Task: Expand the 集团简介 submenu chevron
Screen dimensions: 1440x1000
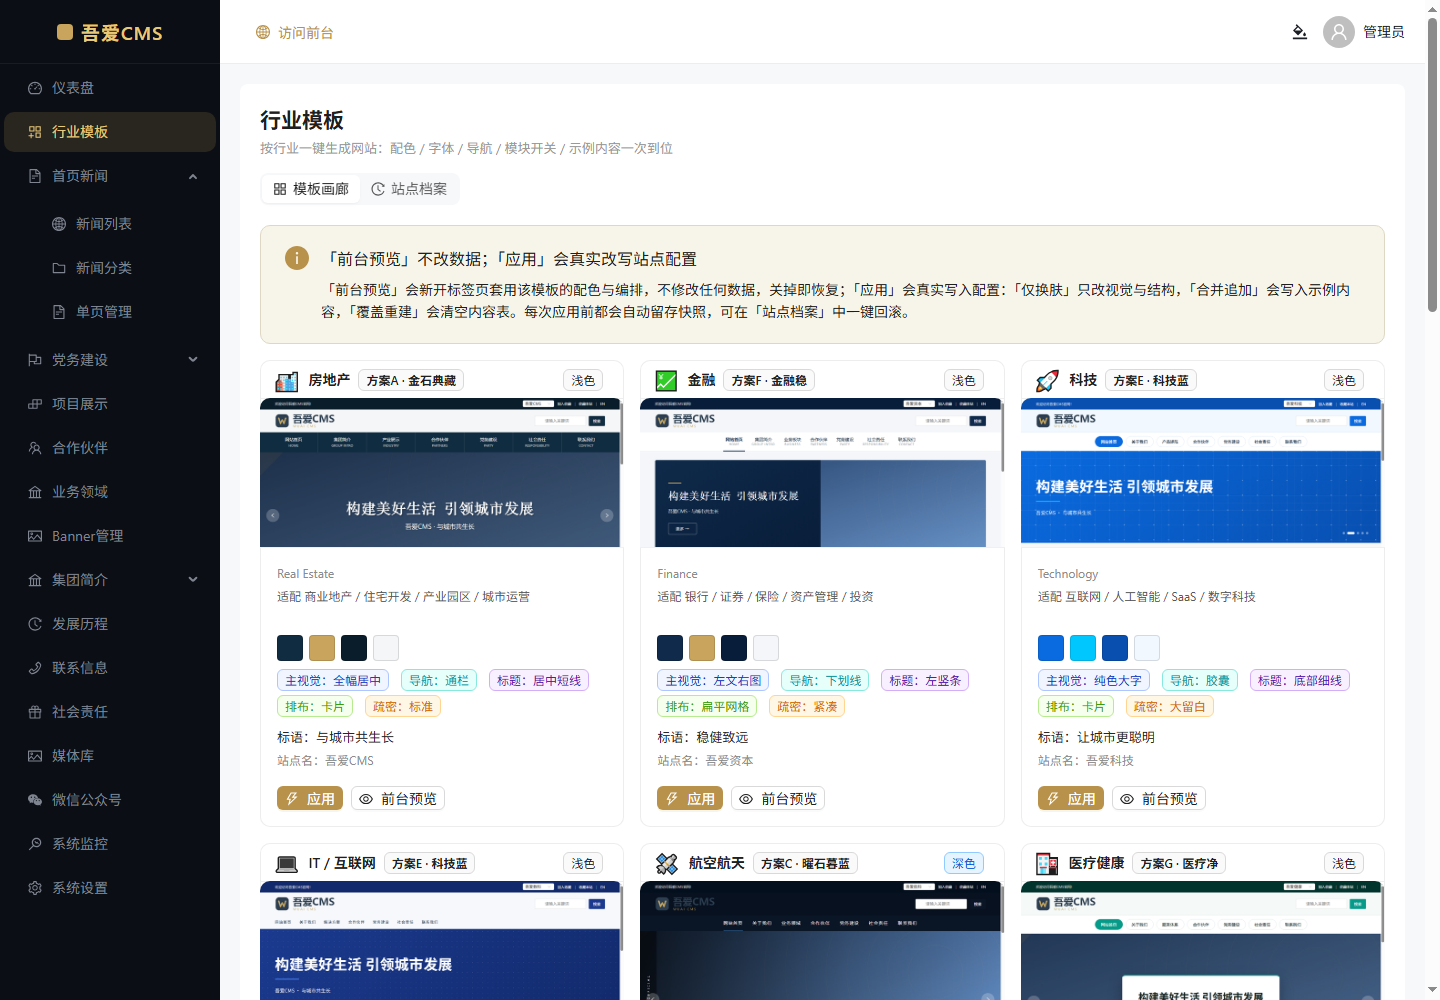Action: tap(193, 580)
